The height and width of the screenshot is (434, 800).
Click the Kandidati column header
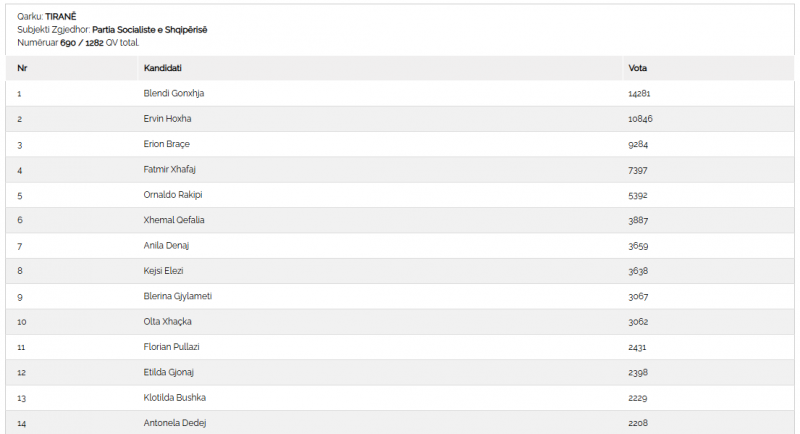(x=163, y=68)
